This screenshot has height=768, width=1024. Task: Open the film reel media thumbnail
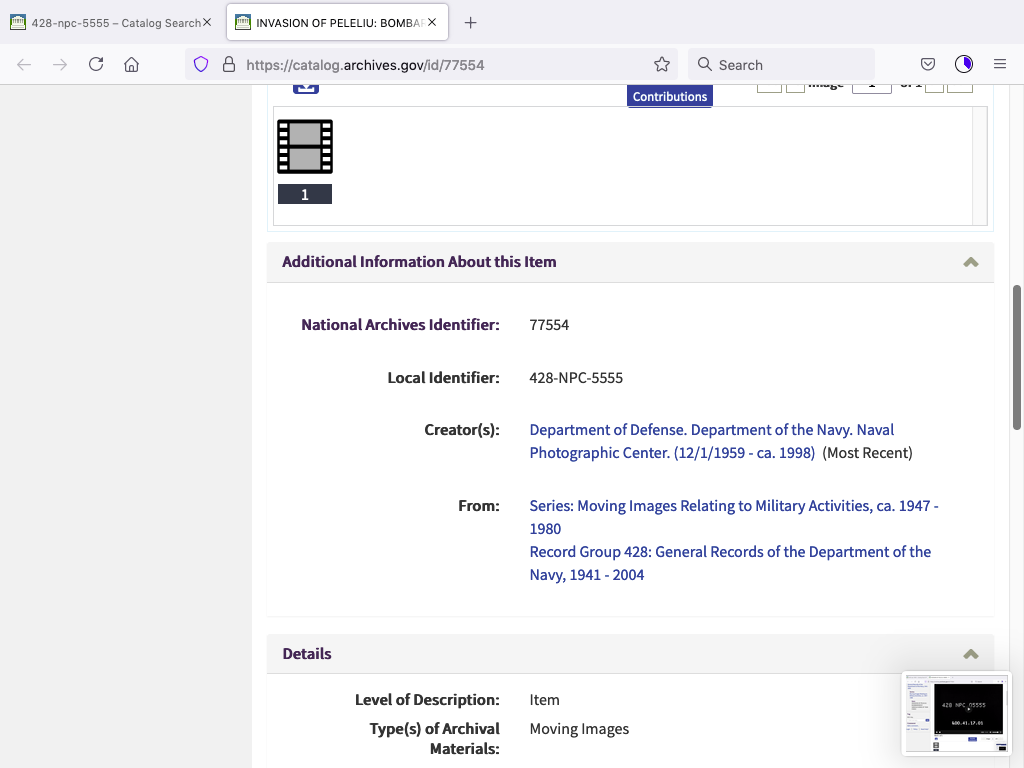click(x=305, y=147)
